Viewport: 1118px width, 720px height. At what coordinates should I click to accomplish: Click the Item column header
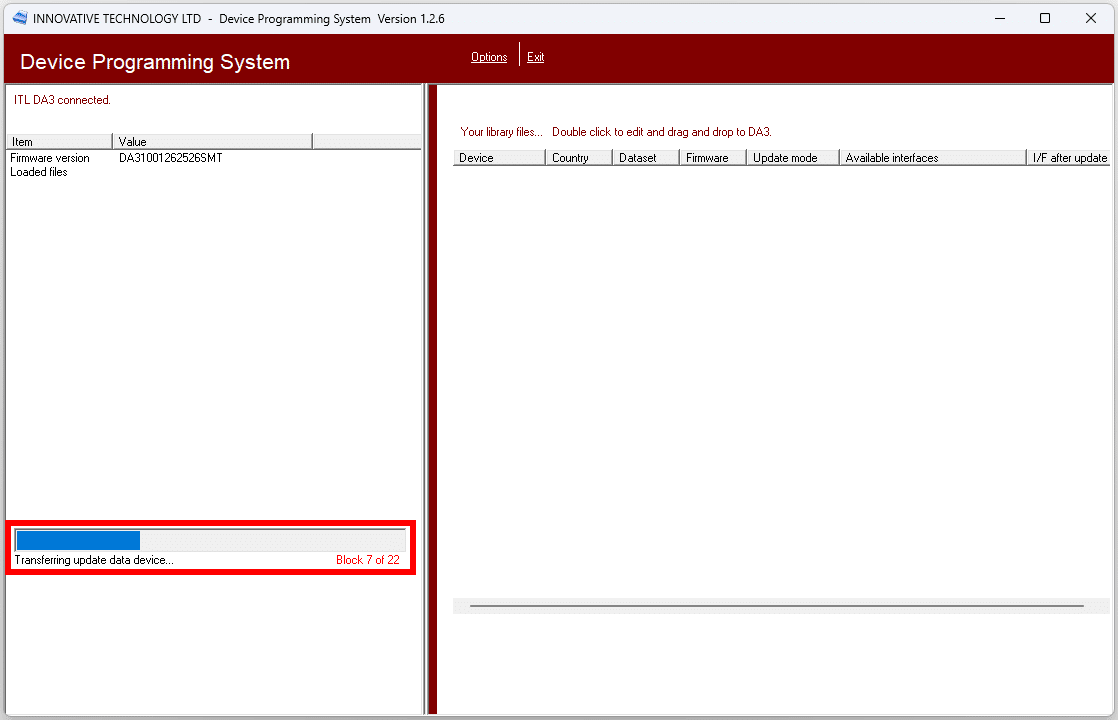click(59, 142)
